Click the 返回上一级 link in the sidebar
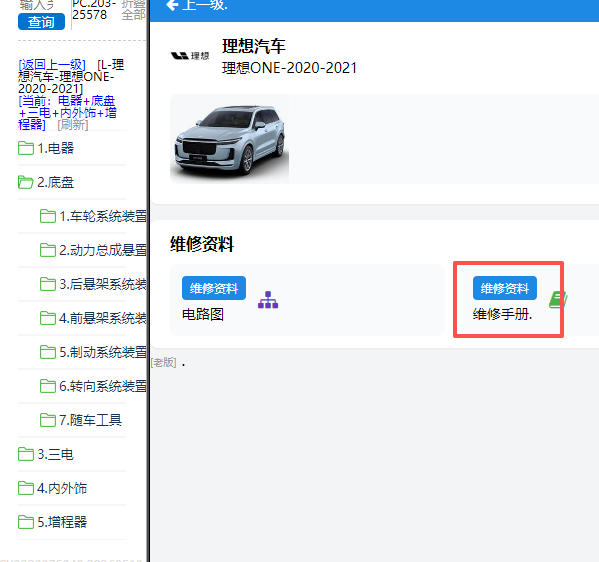Viewport: 599px width, 562px height. coord(52,65)
